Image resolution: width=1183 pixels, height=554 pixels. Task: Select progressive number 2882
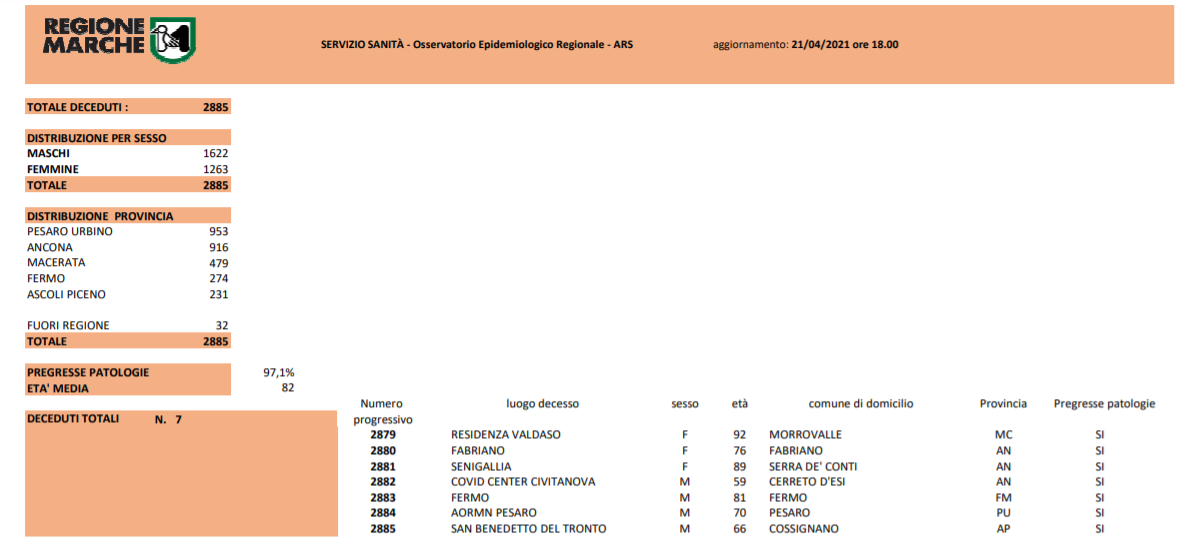click(383, 482)
